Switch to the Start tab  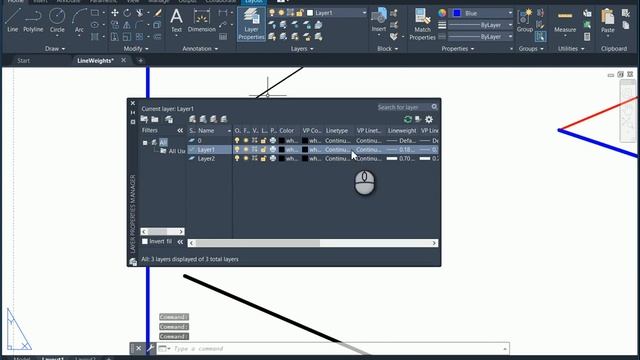pyautogui.click(x=23, y=60)
